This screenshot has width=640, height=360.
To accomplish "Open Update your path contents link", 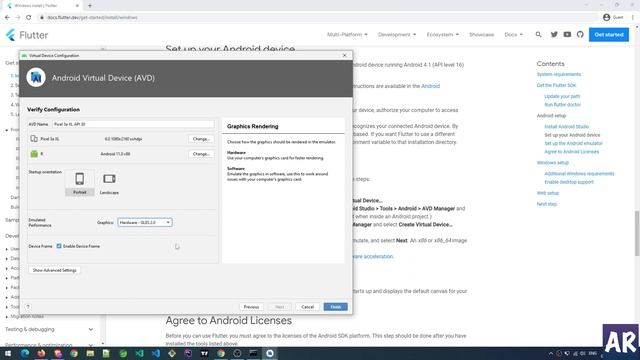I will pyautogui.click(x=562, y=96).
